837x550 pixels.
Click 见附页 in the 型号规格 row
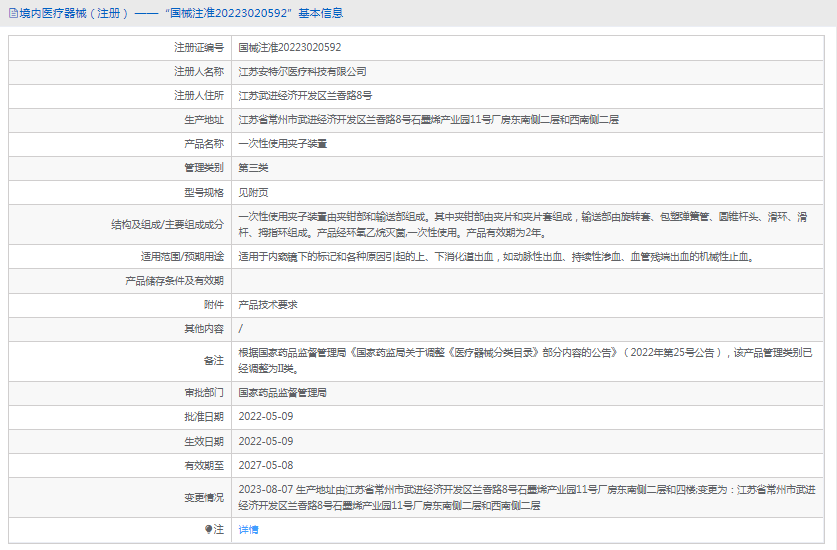pos(253,192)
